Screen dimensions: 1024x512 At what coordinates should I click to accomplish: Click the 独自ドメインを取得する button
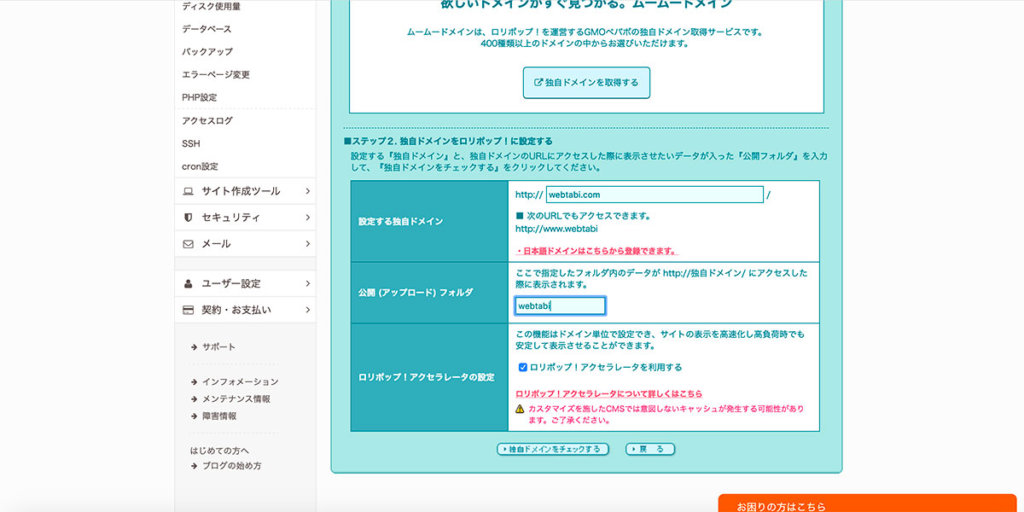586,82
